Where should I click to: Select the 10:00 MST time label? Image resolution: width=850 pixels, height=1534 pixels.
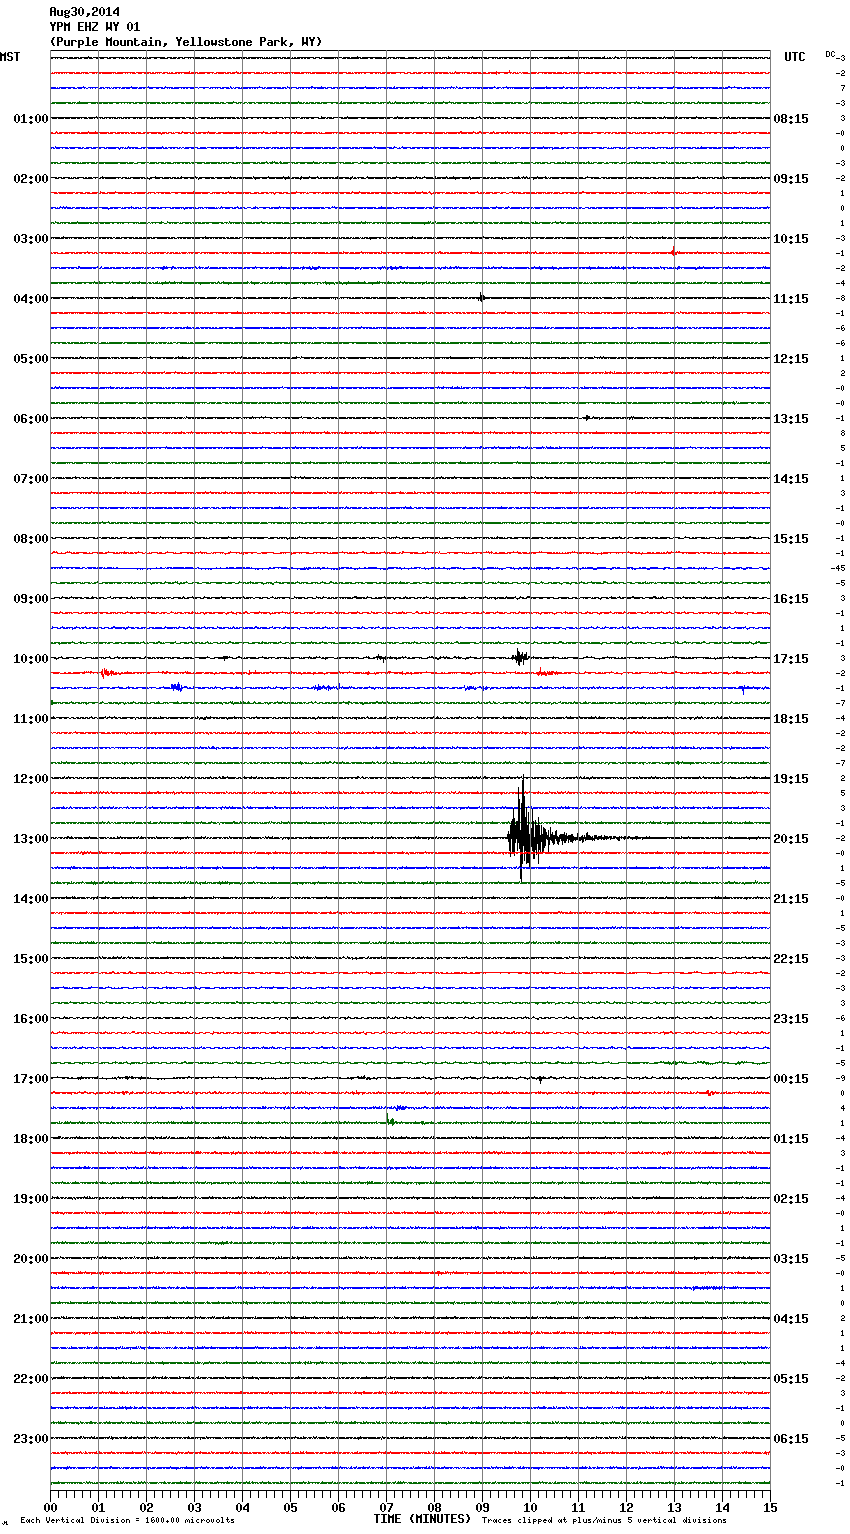point(31,659)
